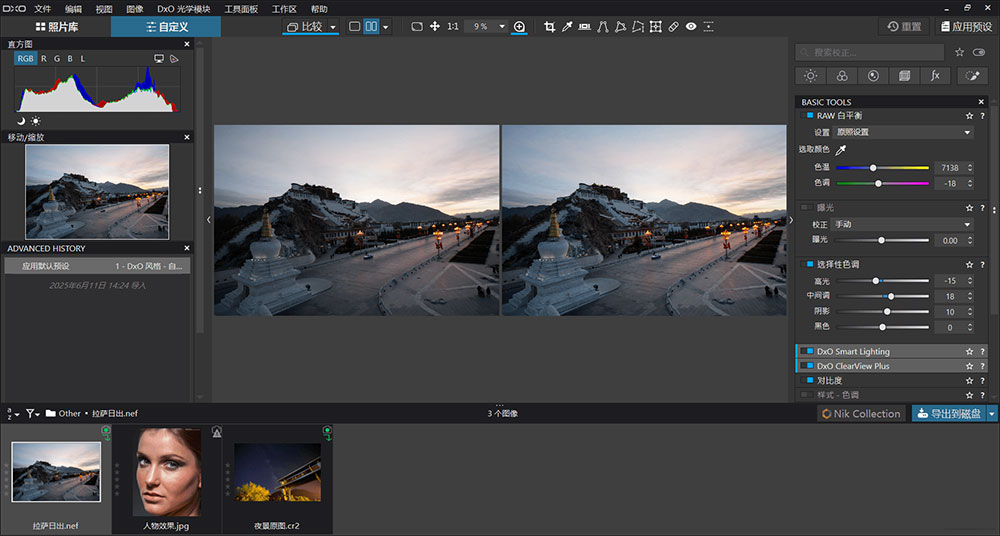The width and height of the screenshot is (1000, 536).
Task: Enable 样式 - 色调 correction
Action: pos(807,395)
